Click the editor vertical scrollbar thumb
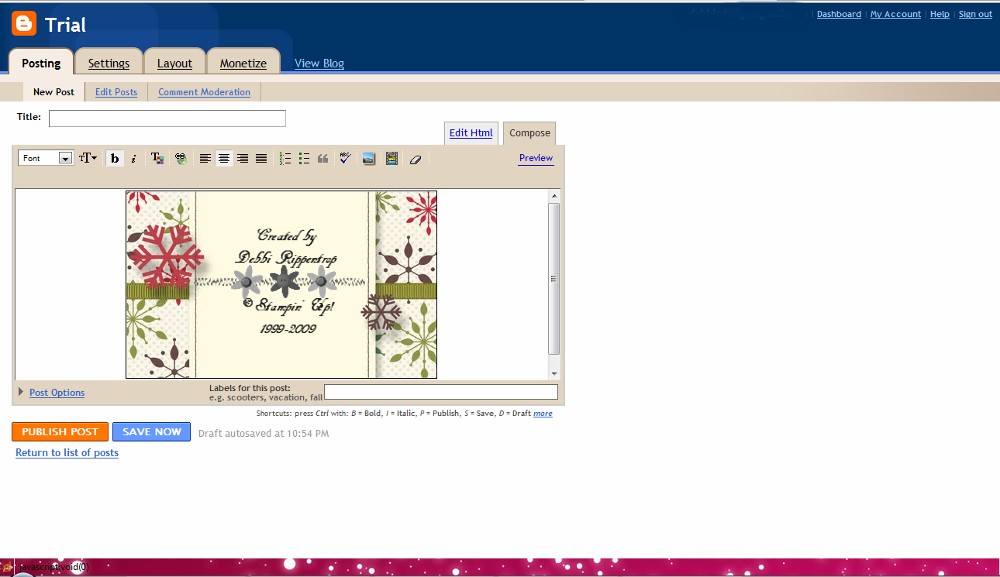Screen dimensions: 1000x577 (x=554, y=279)
